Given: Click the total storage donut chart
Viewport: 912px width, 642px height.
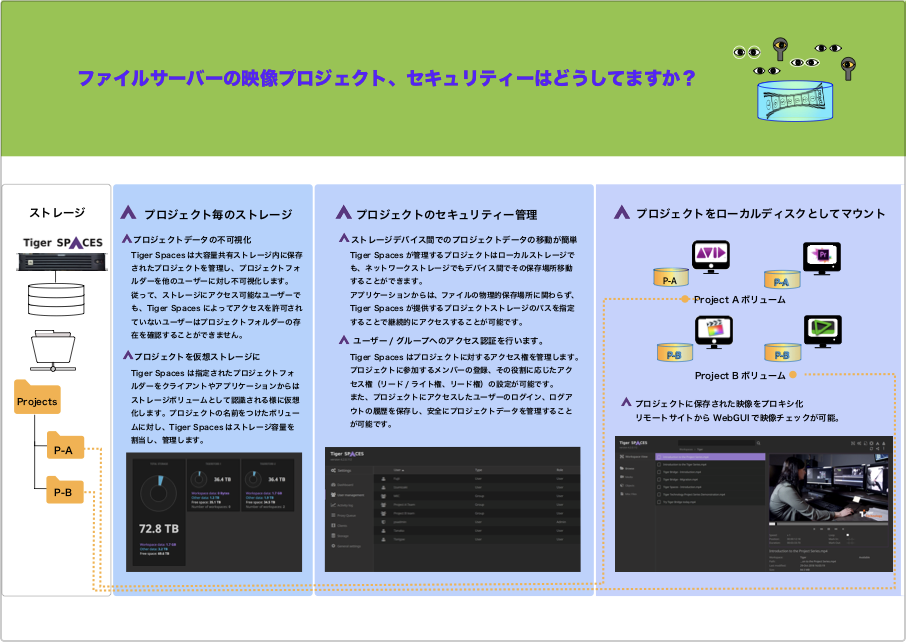Looking at the screenshot, I should coord(158,493).
